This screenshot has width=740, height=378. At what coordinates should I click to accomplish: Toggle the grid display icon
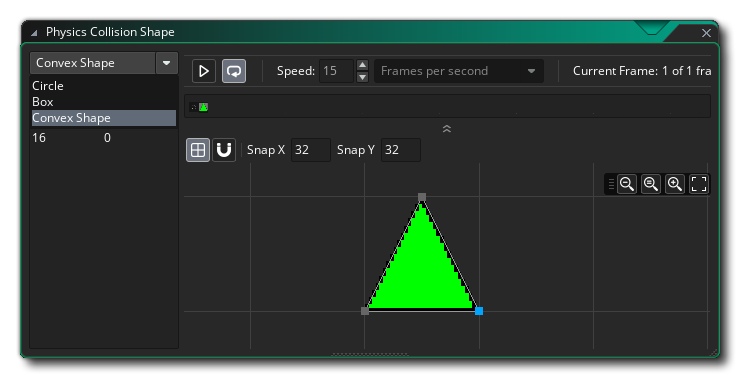tap(198, 150)
